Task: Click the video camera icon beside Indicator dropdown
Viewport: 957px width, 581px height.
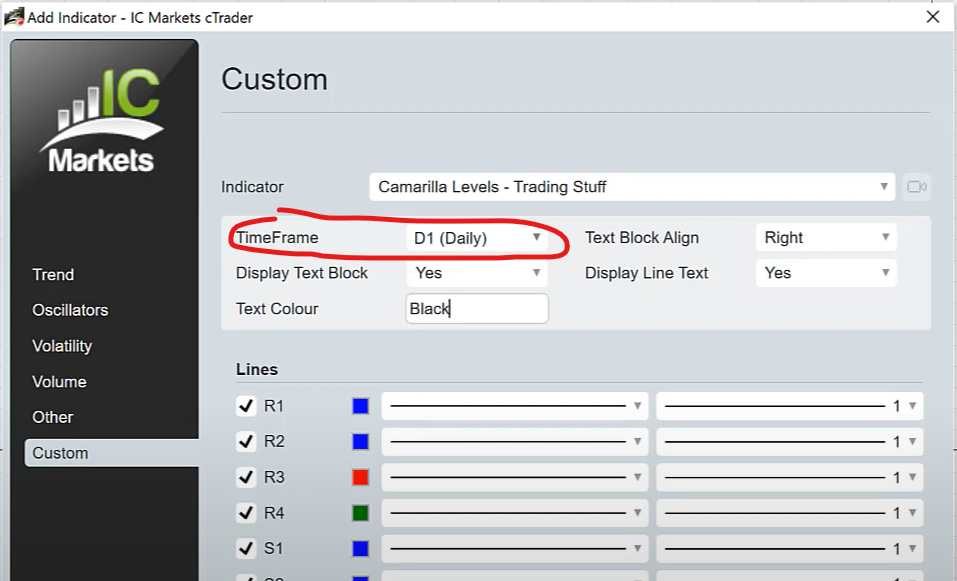Action: pyautogui.click(x=916, y=187)
